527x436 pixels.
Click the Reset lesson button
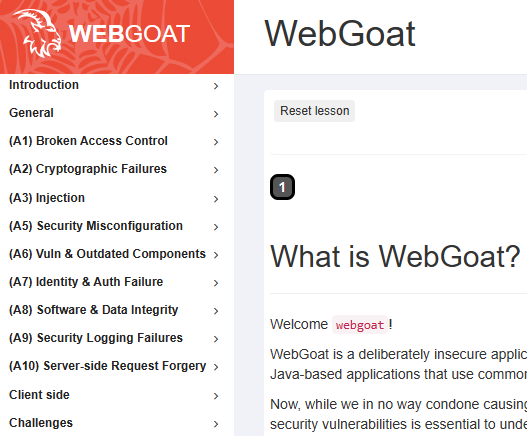(315, 111)
